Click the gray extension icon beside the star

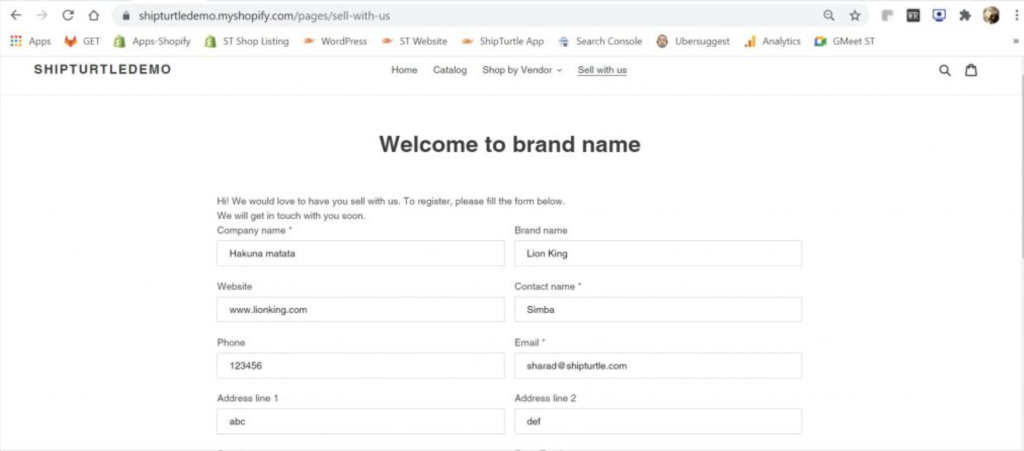[x=887, y=16]
